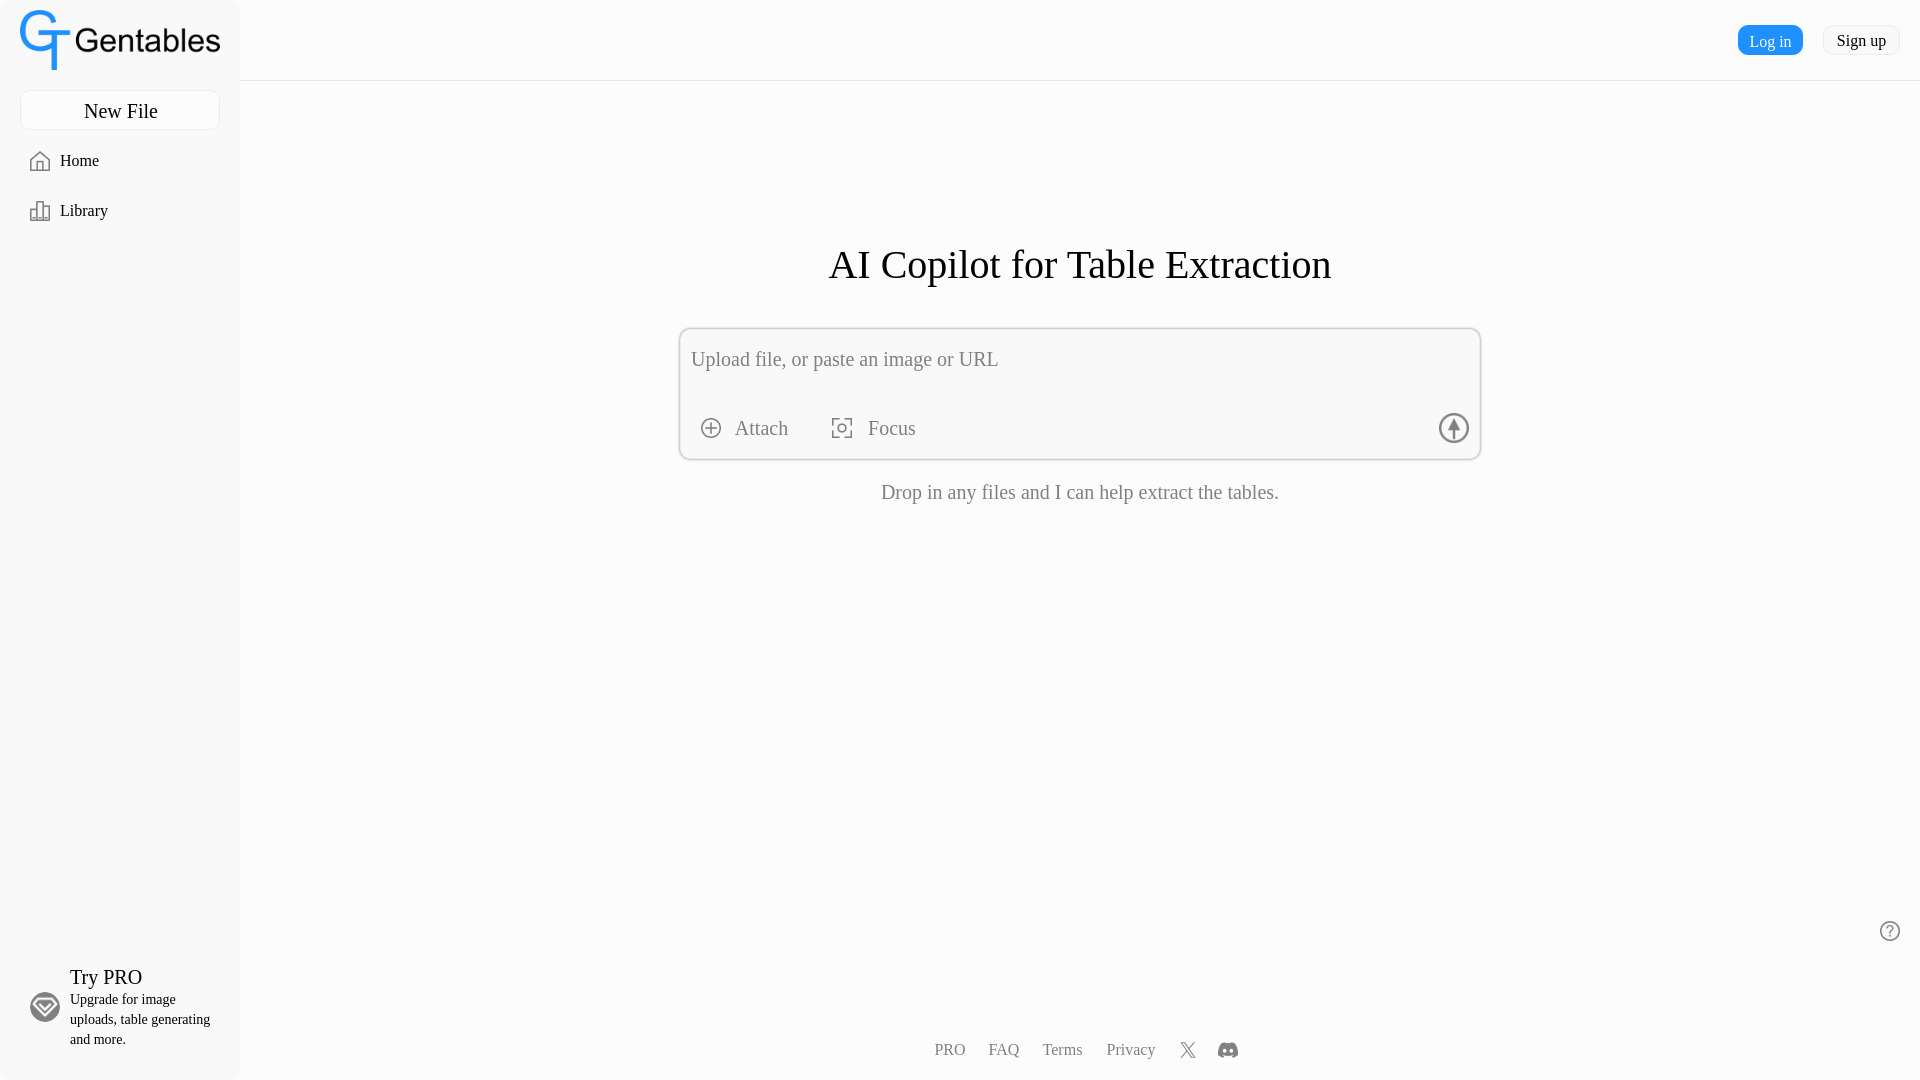
Task: Click the Log in button
Action: pyautogui.click(x=1770, y=40)
